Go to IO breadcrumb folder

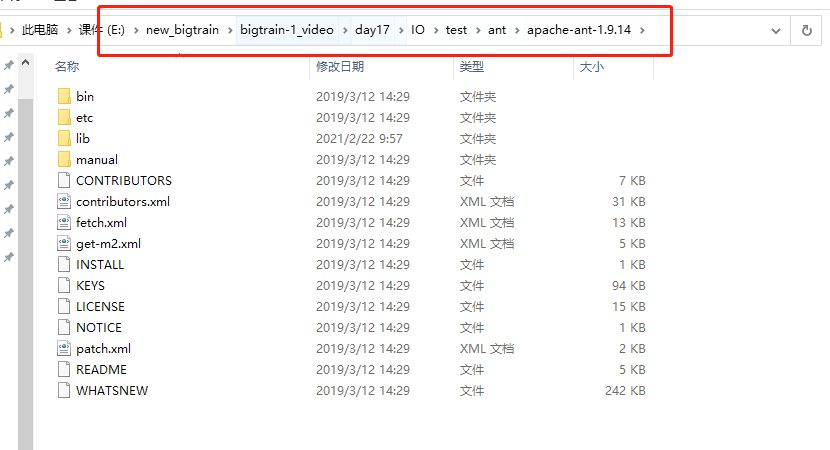coord(418,30)
